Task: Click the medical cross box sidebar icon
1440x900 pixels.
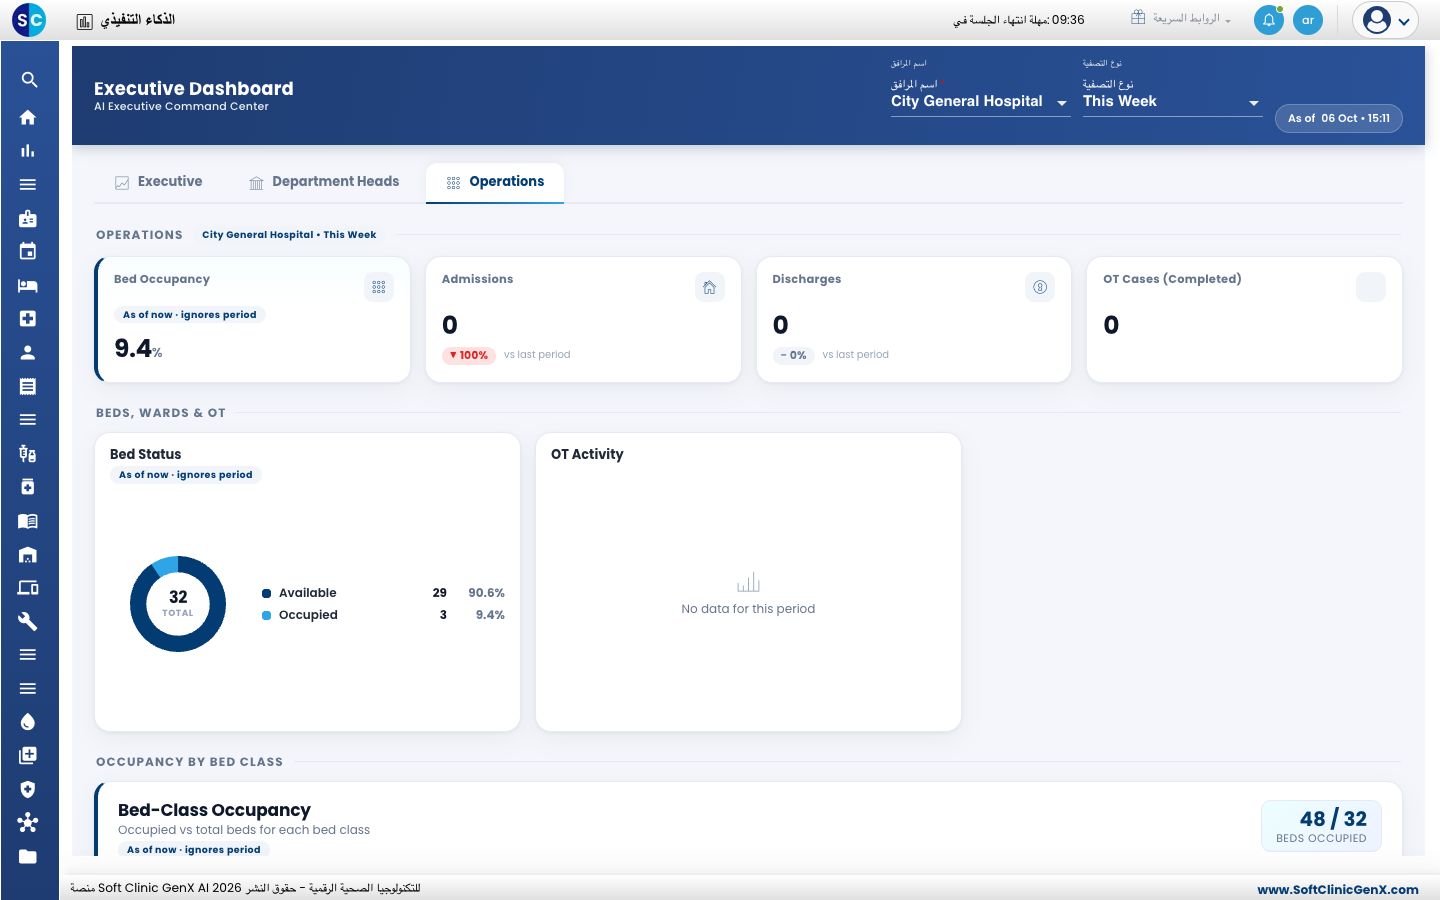Action: pos(28,319)
